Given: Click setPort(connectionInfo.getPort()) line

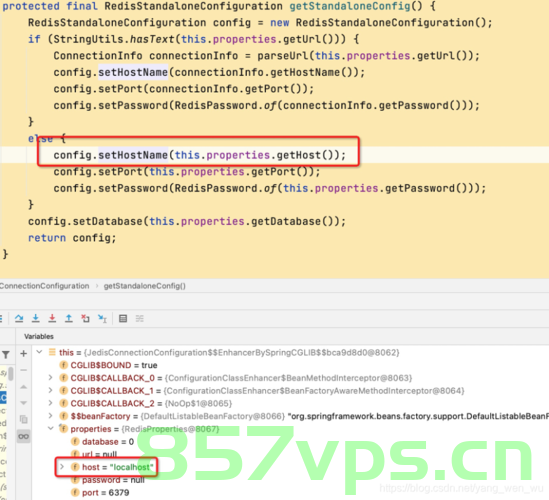Looking at the screenshot, I should [x=184, y=89].
